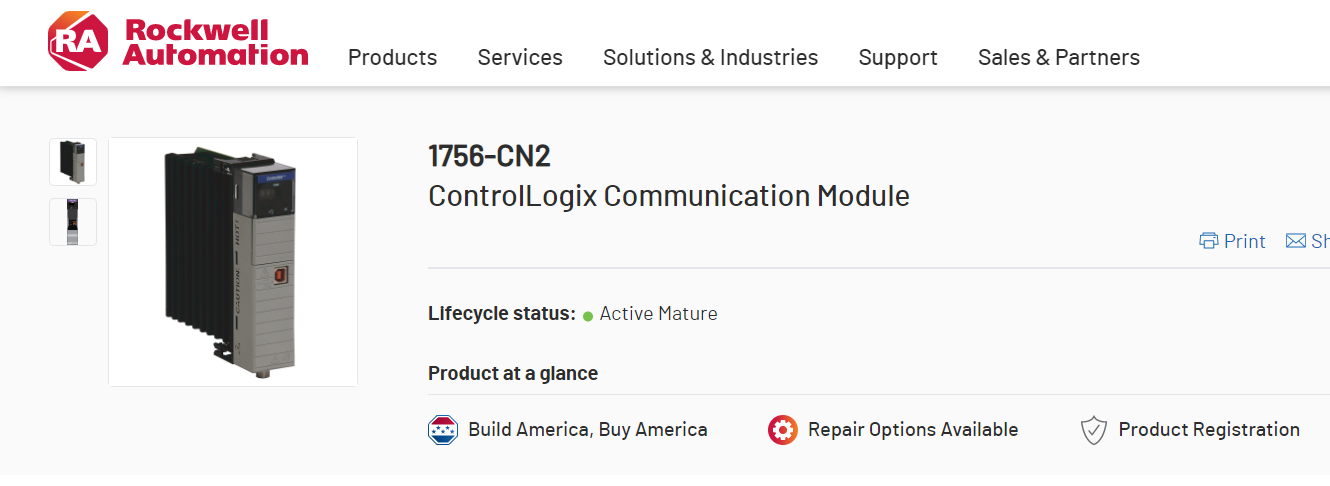
Task: Click the large 1756-CN2 module image
Action: point(233,262)
